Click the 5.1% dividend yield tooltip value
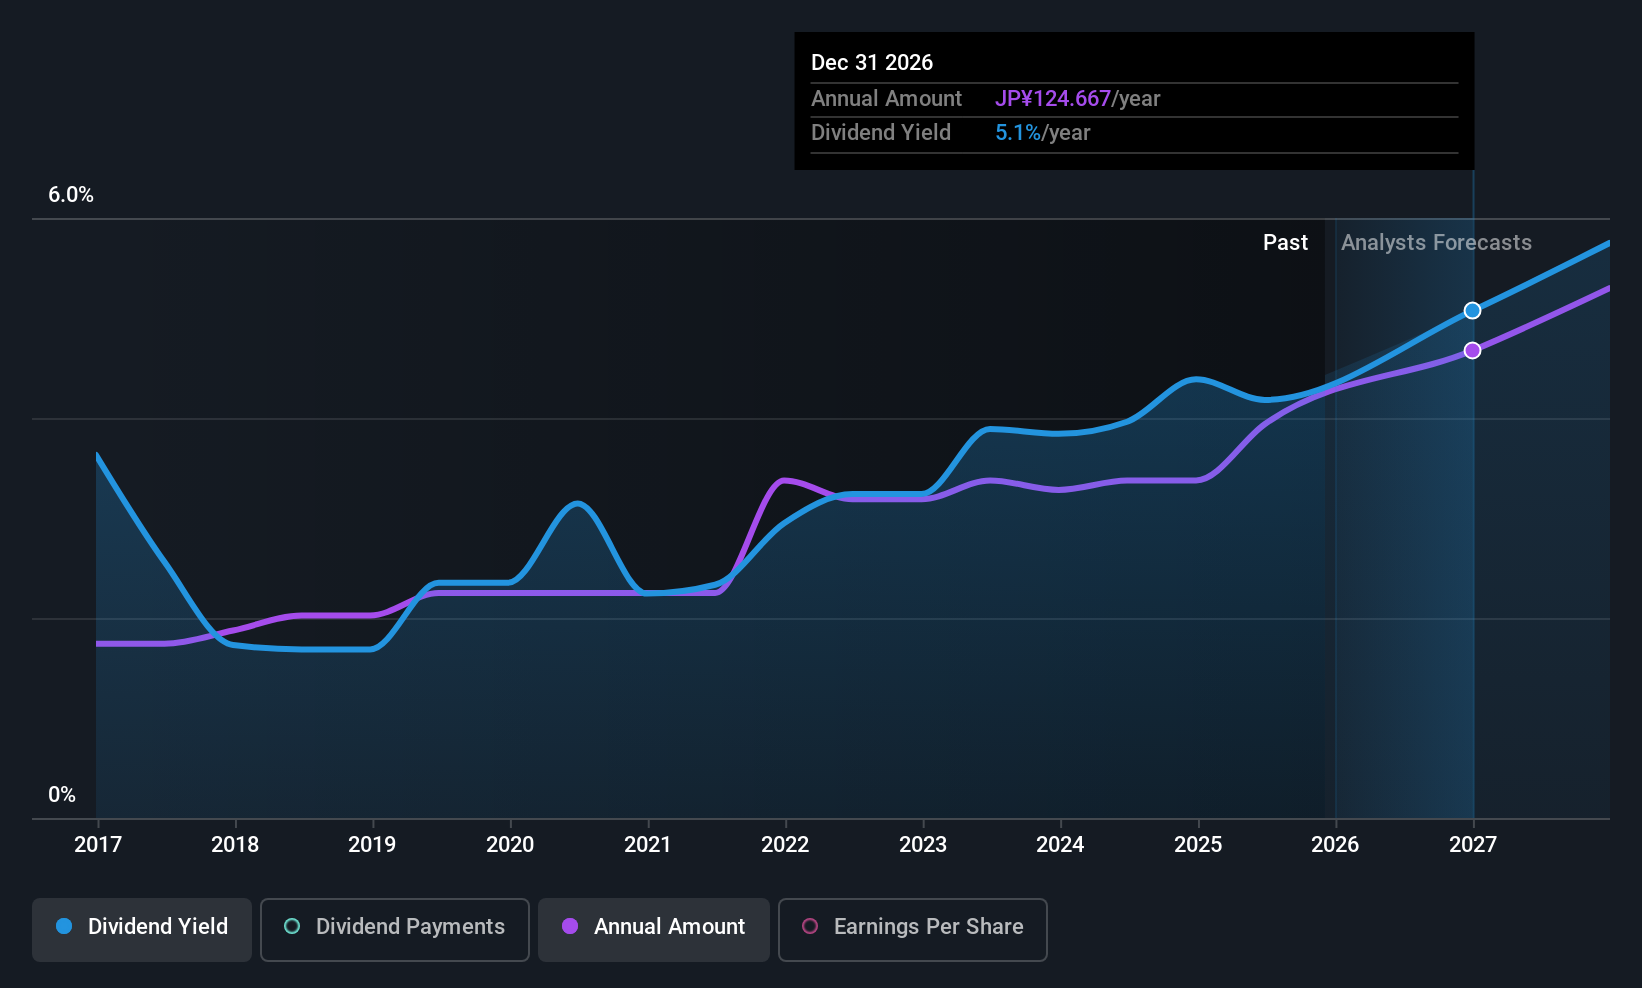 (1018, 133)
